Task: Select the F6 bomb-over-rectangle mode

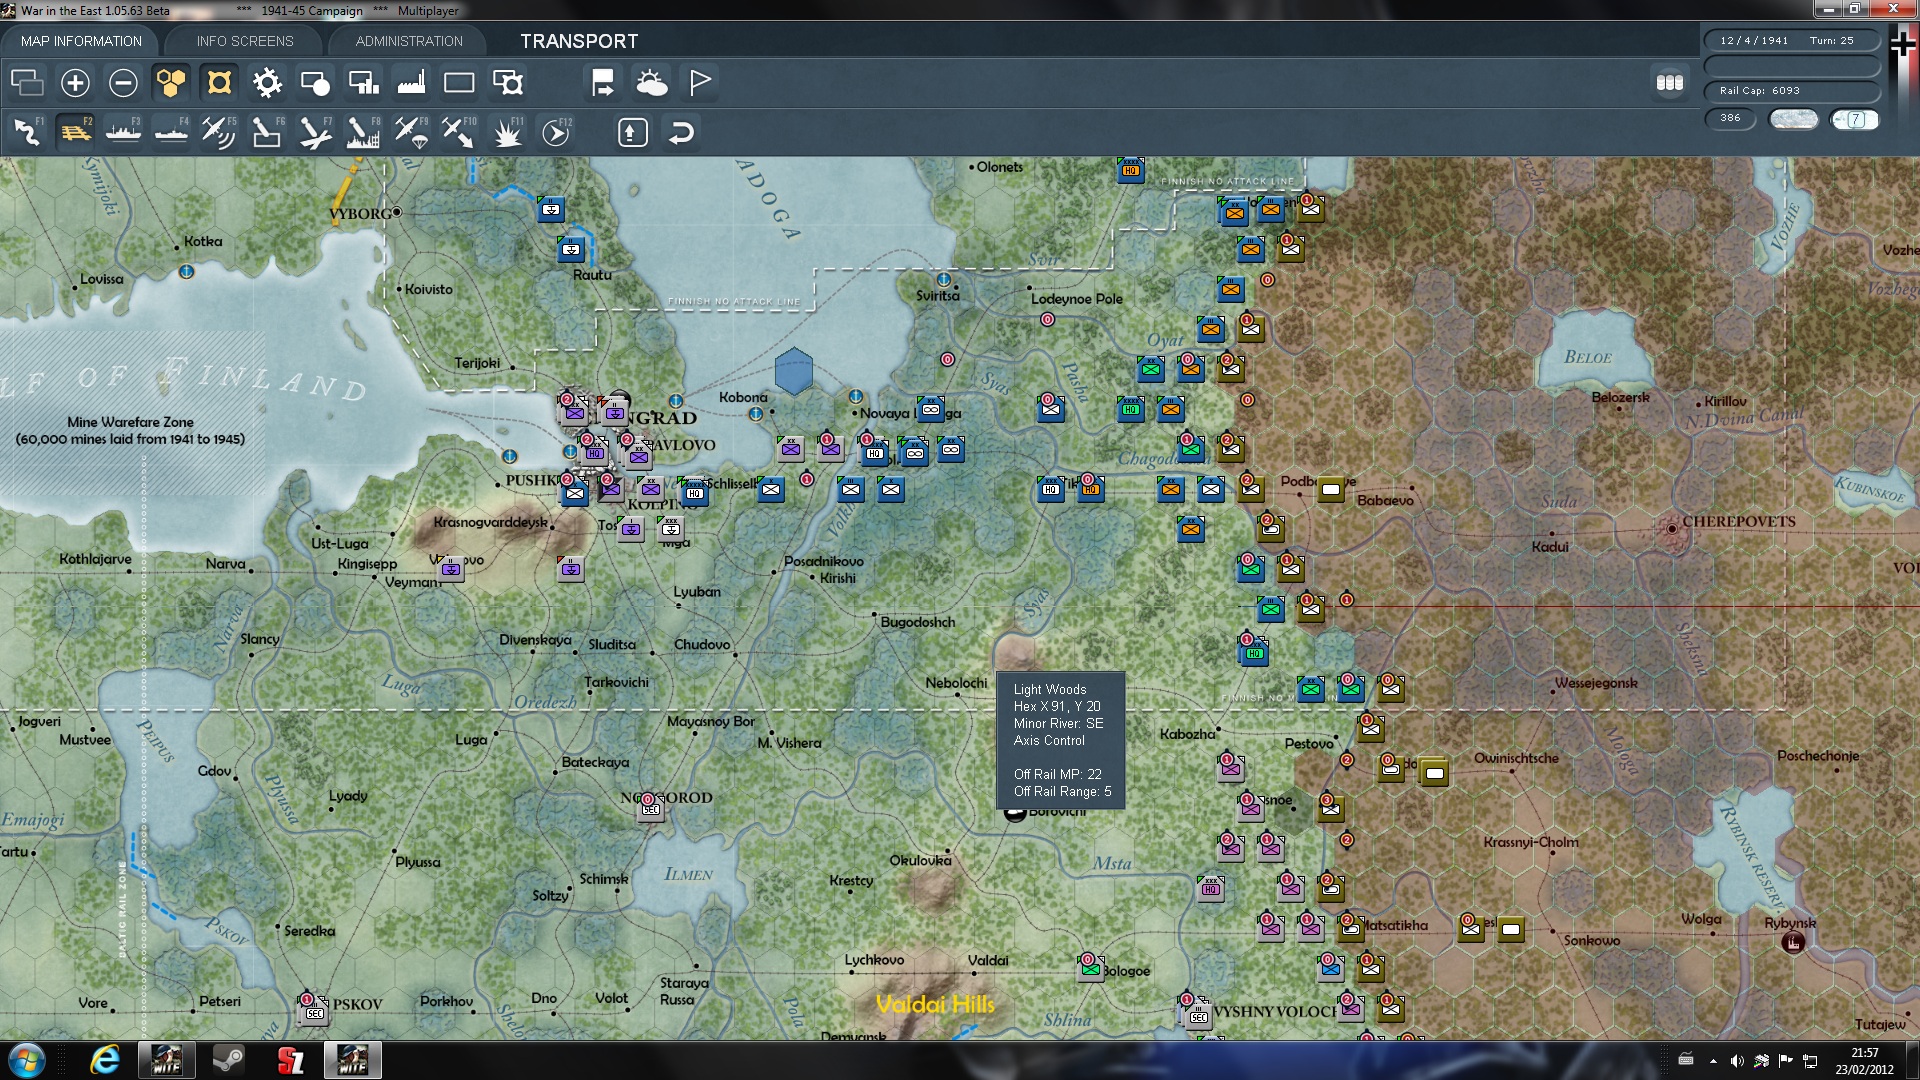Action: [x=267, y=132]
